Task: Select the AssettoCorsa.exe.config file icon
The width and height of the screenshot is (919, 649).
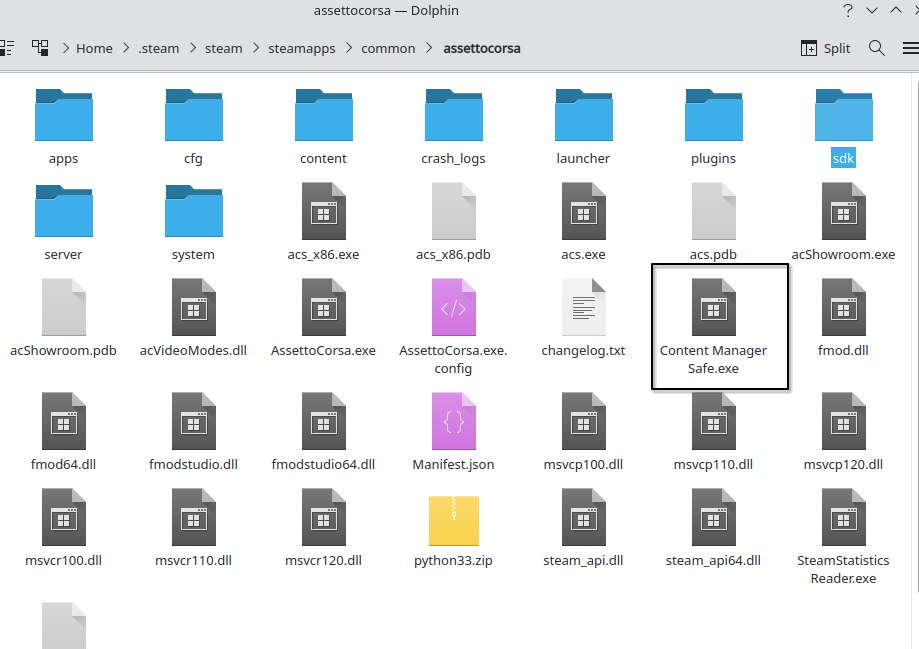Action: tap(453, 308)
